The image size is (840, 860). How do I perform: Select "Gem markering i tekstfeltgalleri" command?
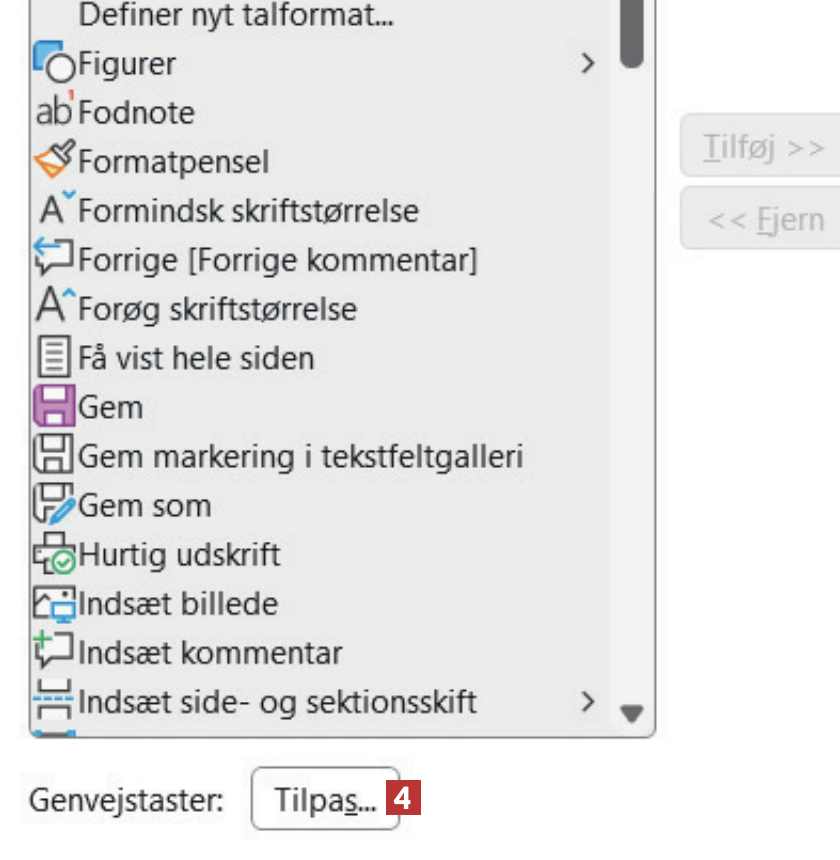click(x=300, y=456)
